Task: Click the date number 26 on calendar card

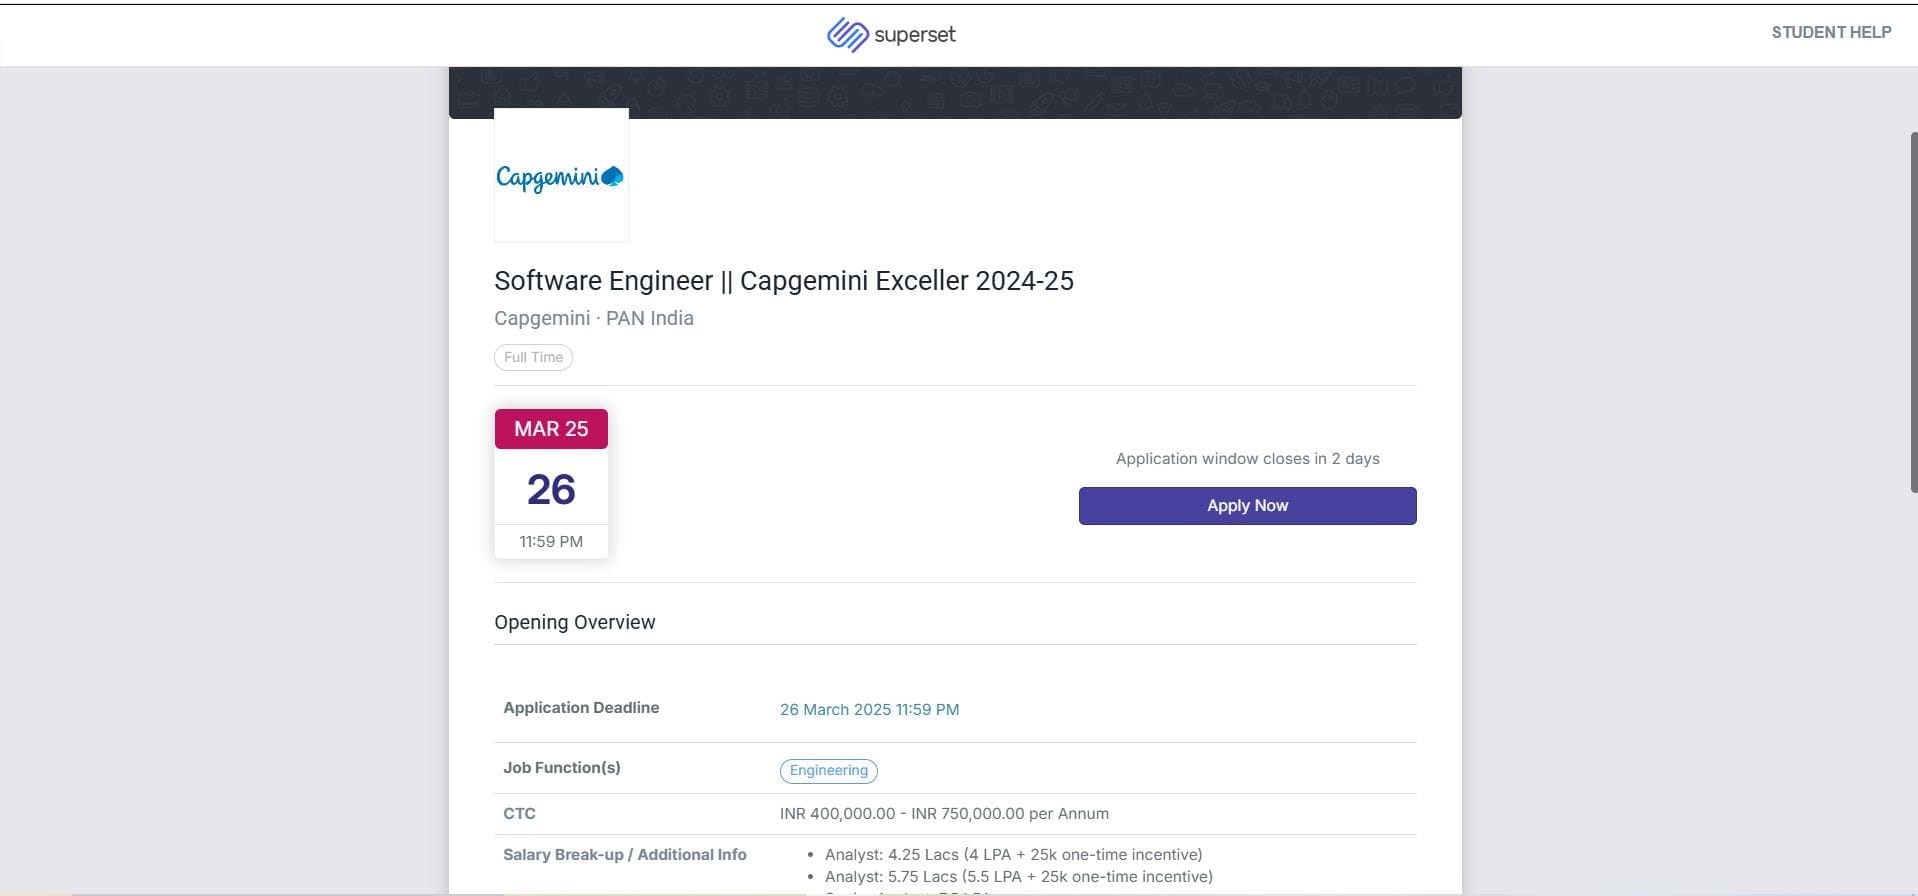Action: point(551,489)
